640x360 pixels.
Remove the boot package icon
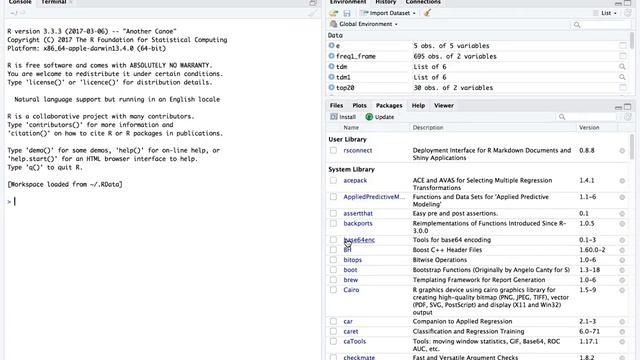pyautogui.click(x=622, y=270)
